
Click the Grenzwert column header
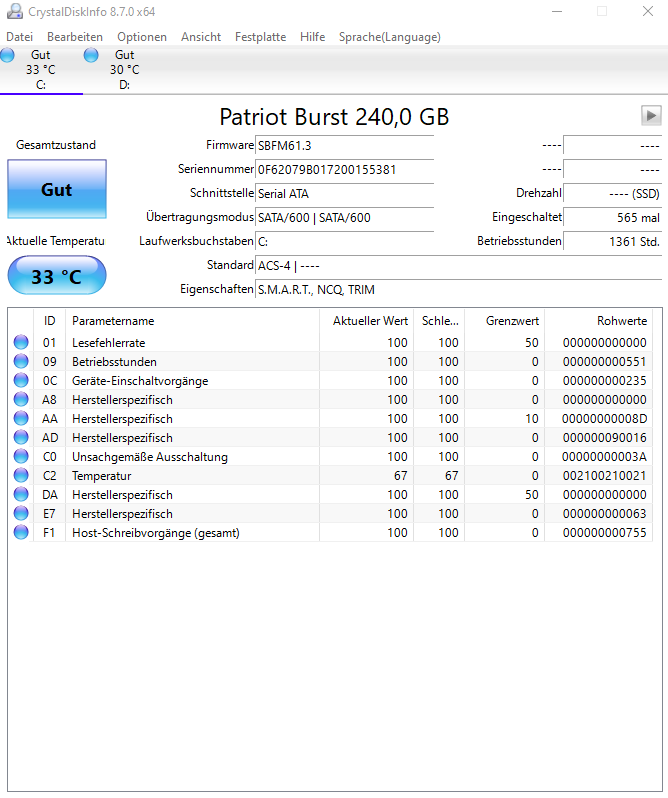point(504,321)
